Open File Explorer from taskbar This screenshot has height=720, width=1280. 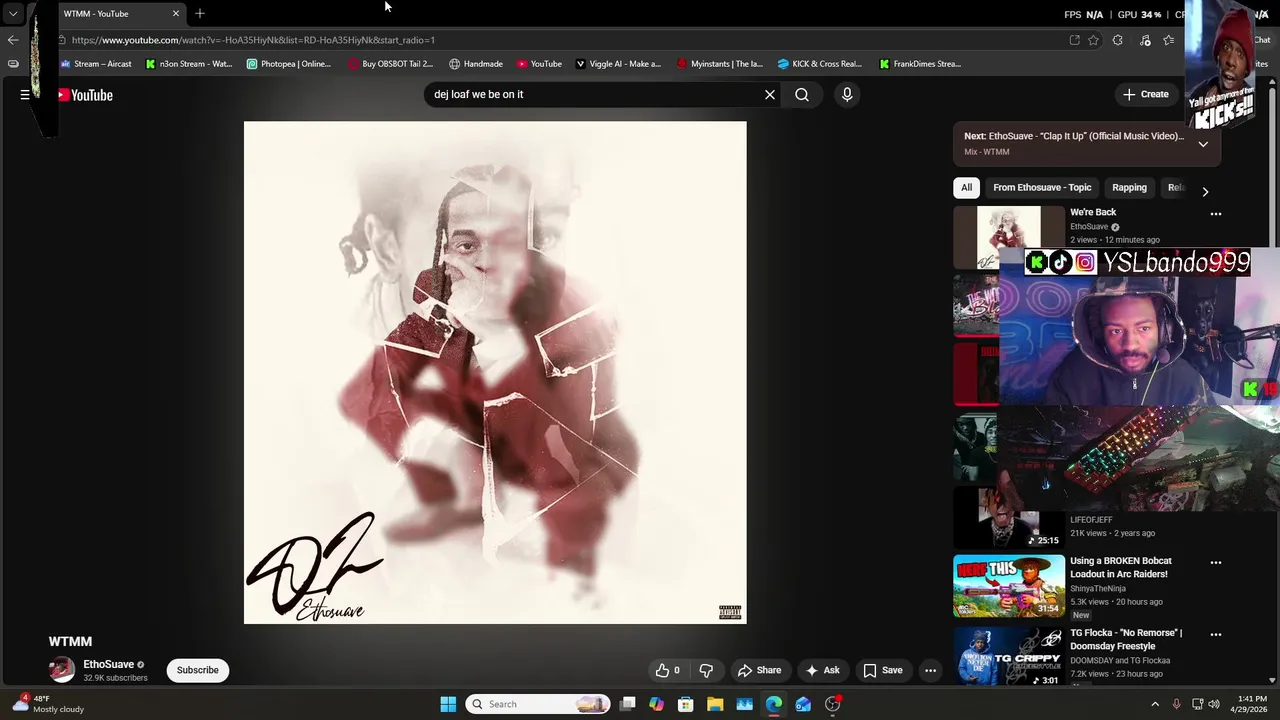(x=715, y=704)
